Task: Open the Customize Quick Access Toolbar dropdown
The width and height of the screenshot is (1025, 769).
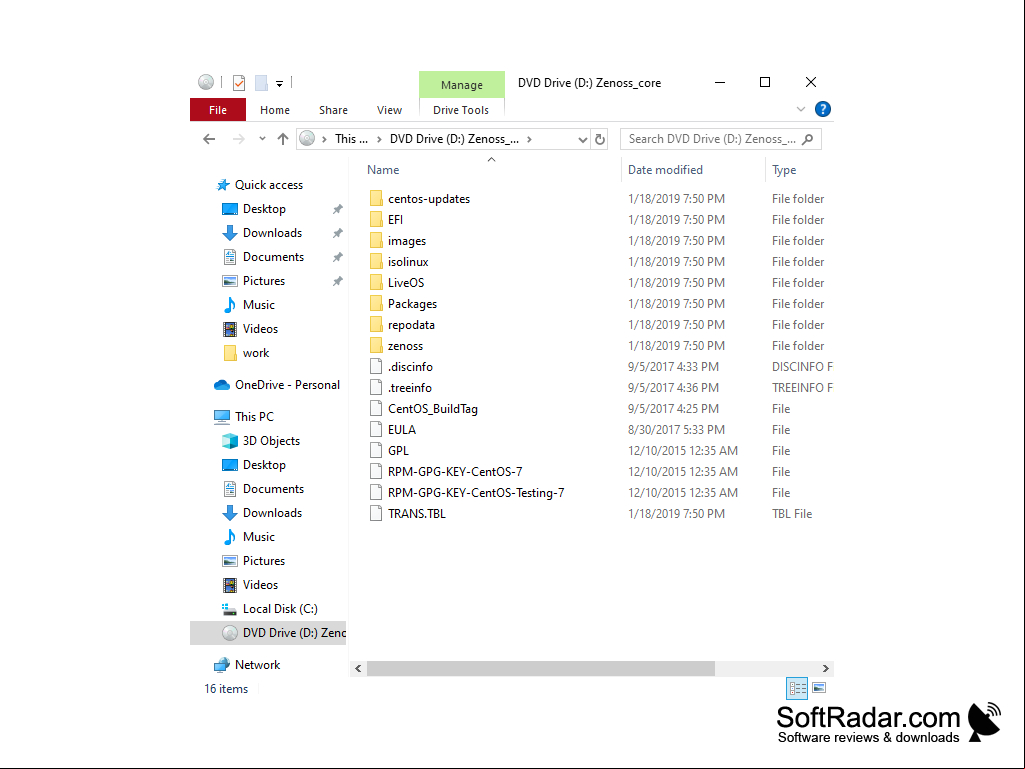Action: (x=279, y=83)
